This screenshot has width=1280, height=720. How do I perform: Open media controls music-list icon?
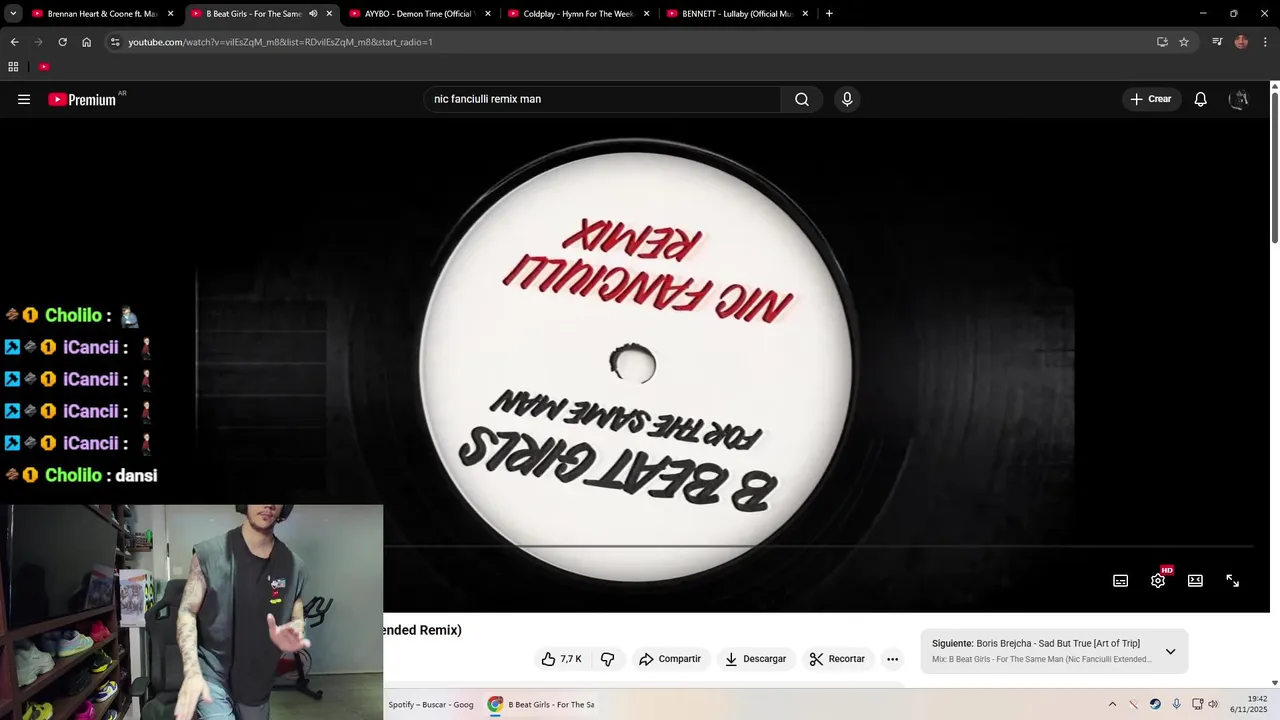(x=1217, y=42)
